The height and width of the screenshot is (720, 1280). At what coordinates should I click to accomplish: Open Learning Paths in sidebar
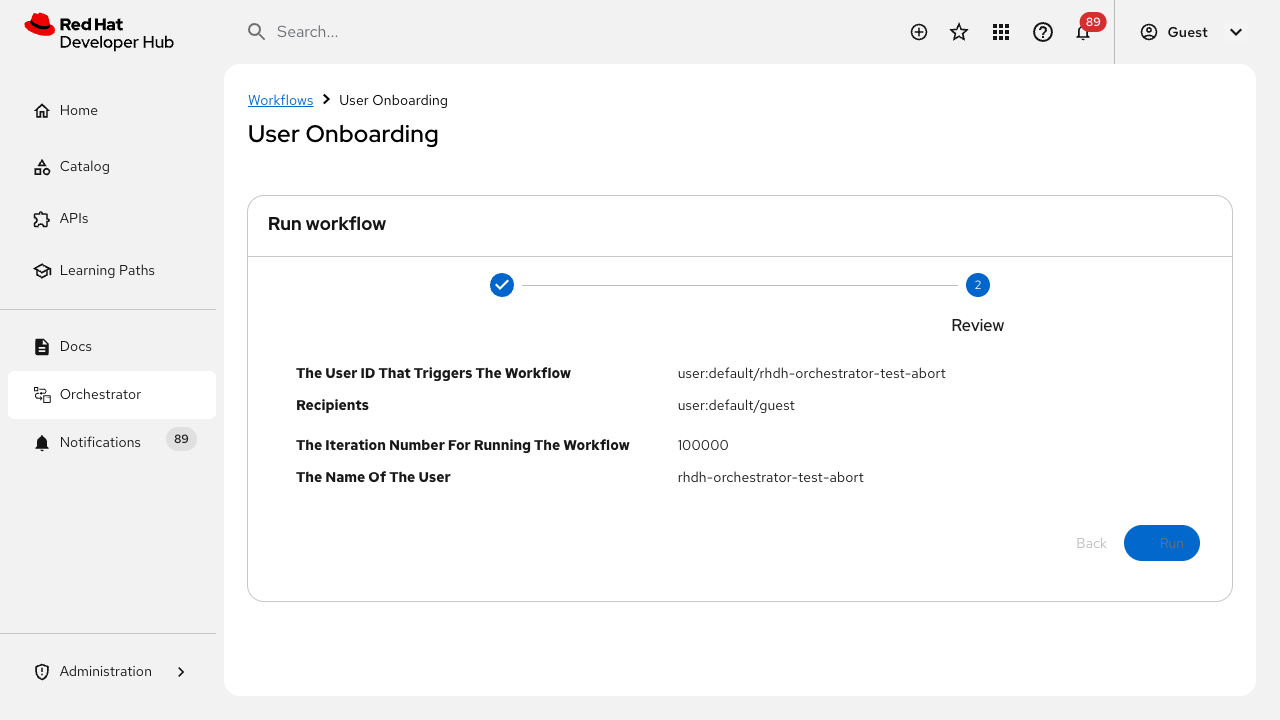coord(107,270)
